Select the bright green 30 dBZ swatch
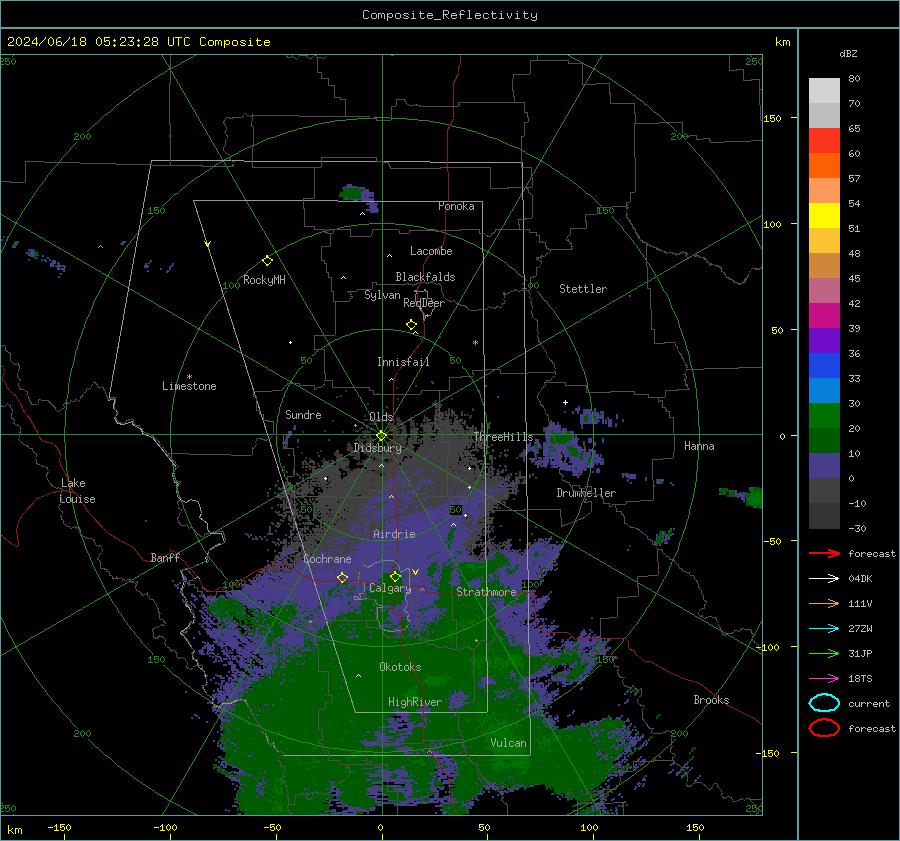900x841 pixels. [824, 416]
